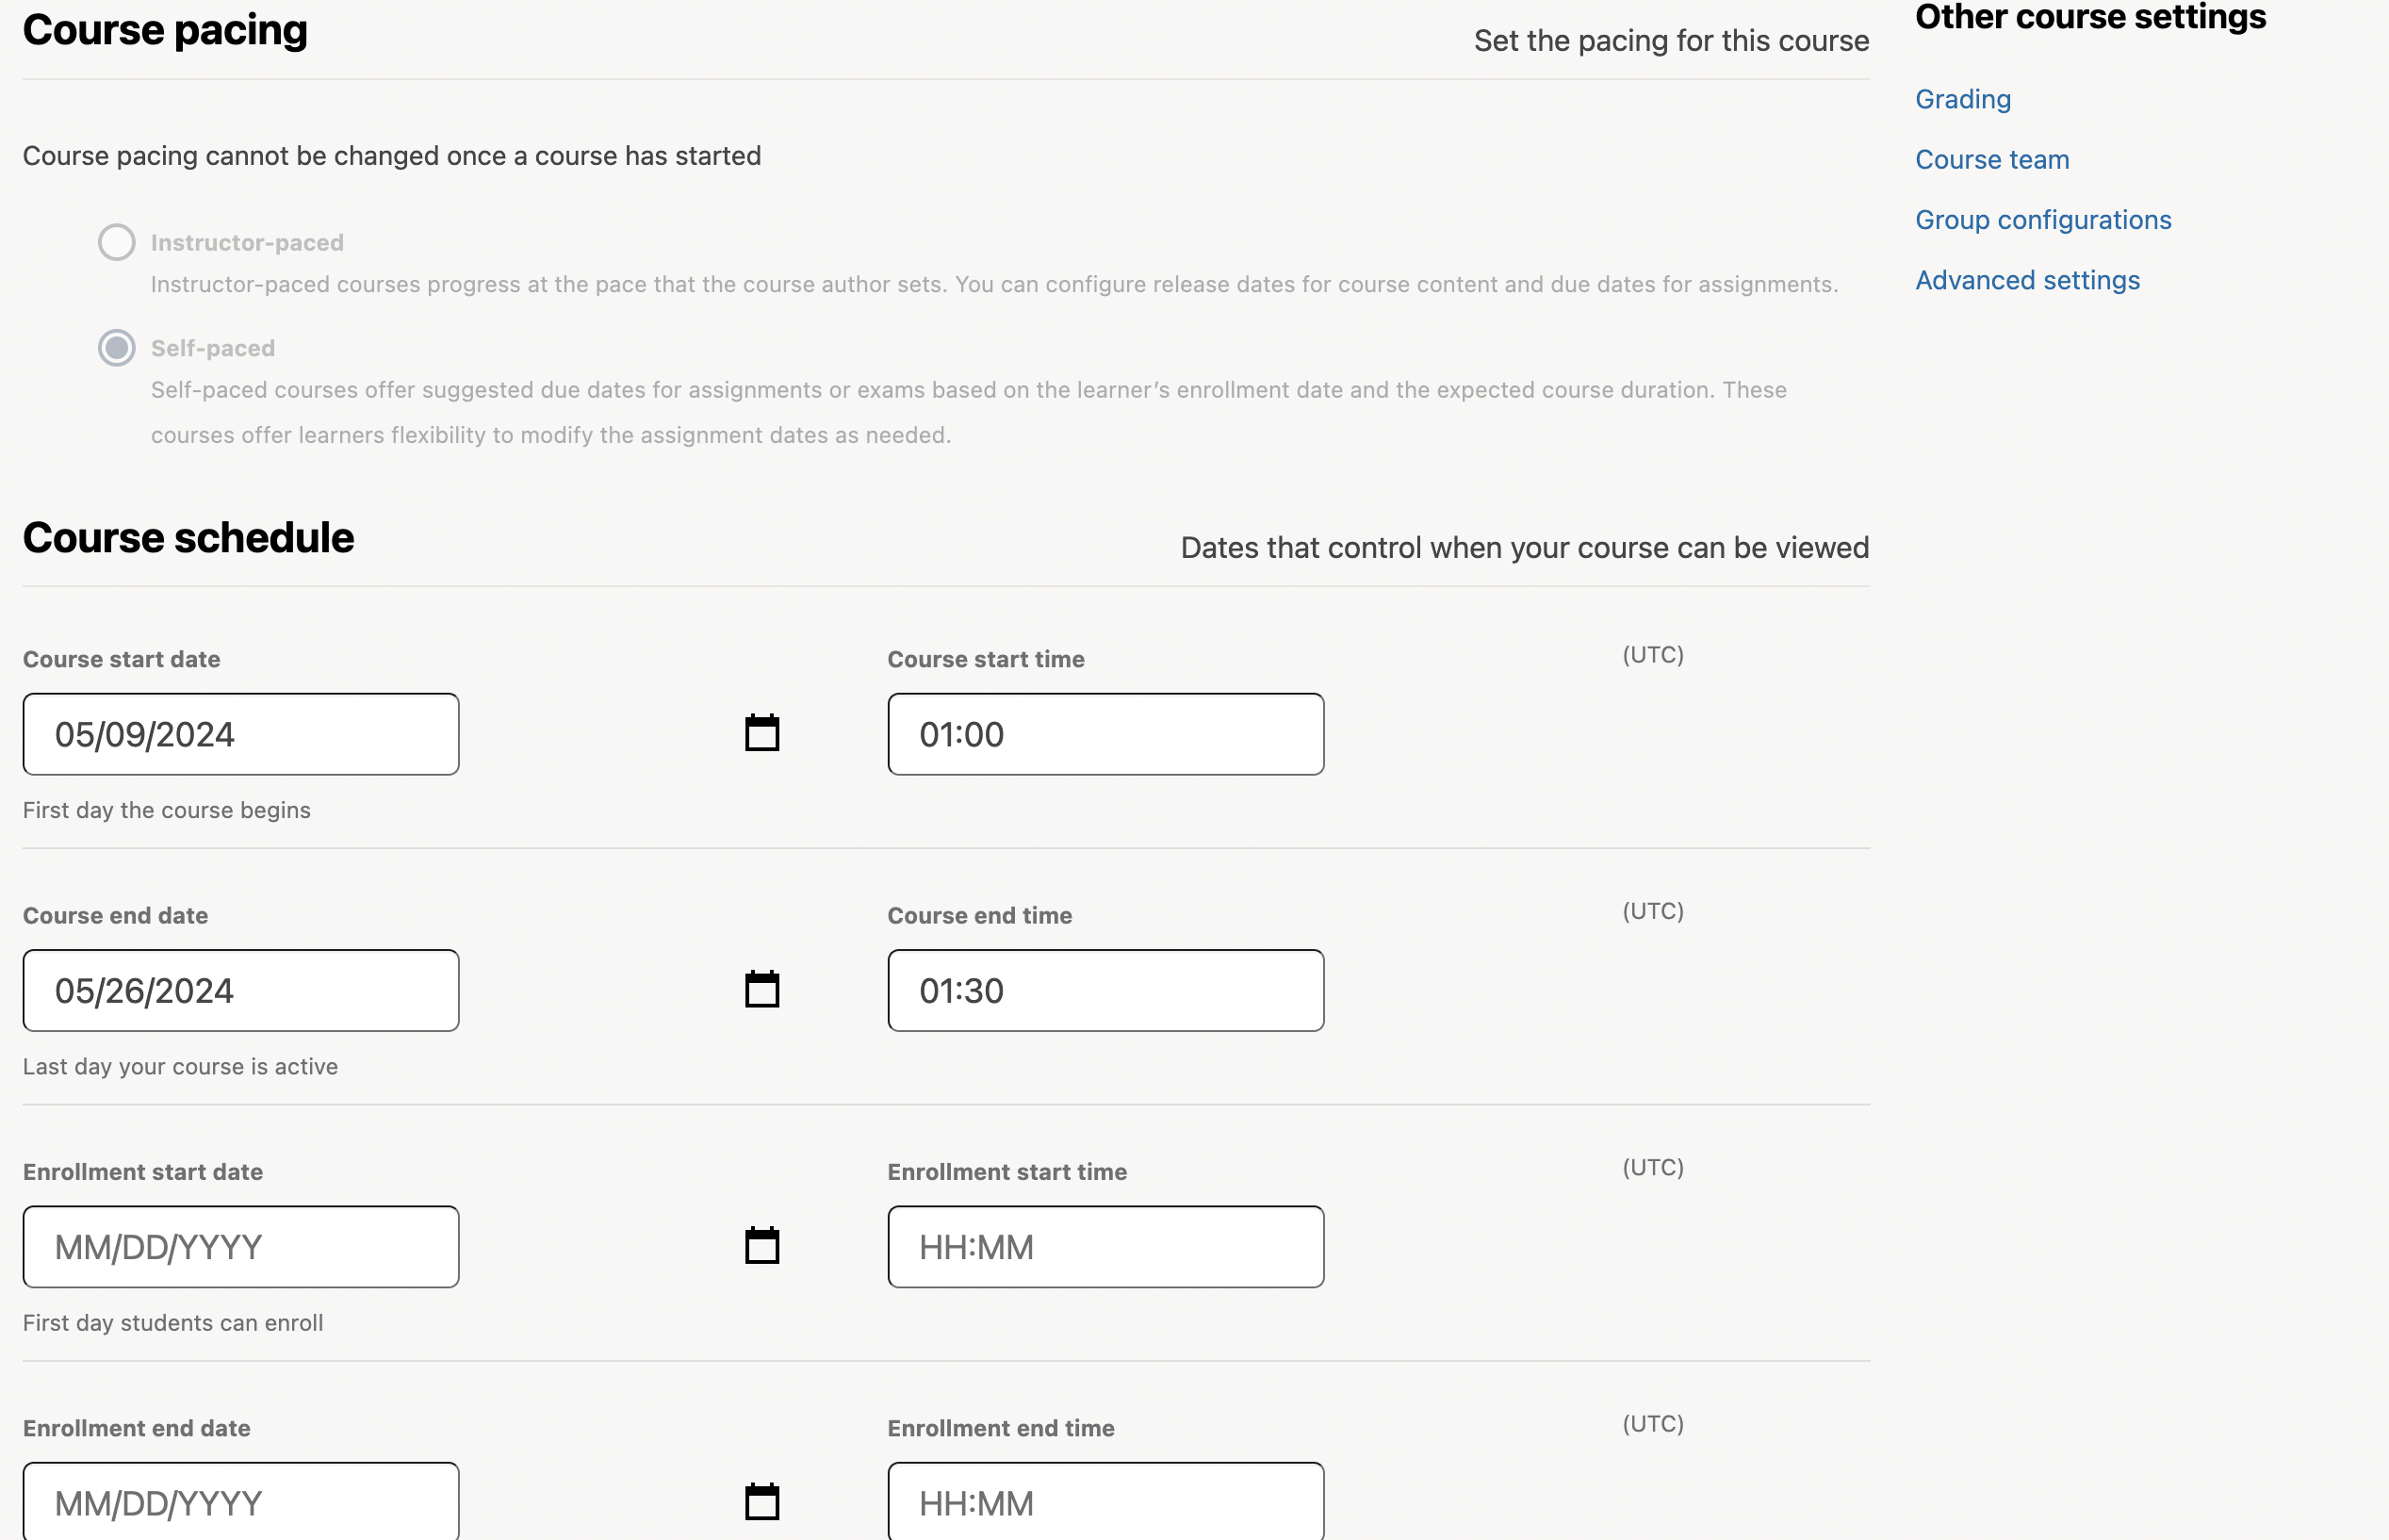Click the Self-paced option label
This screenshot has height=1540, width=2389.
[x=213, y=348]
